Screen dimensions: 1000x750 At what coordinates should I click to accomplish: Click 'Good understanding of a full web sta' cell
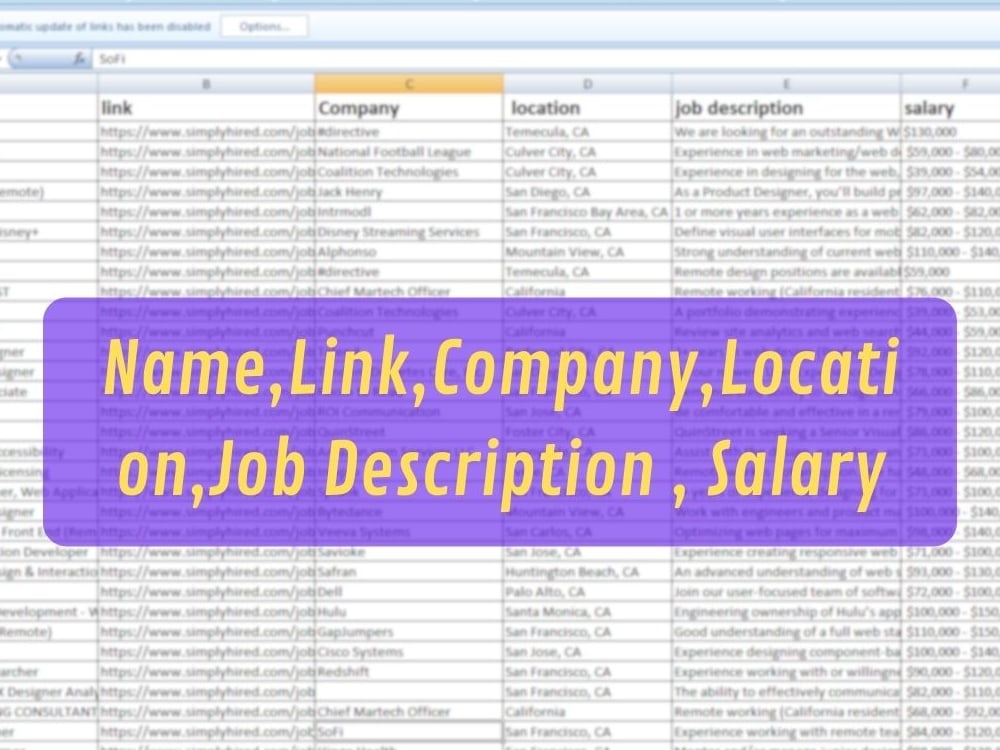pyautogui.click(x=786, y=632)
